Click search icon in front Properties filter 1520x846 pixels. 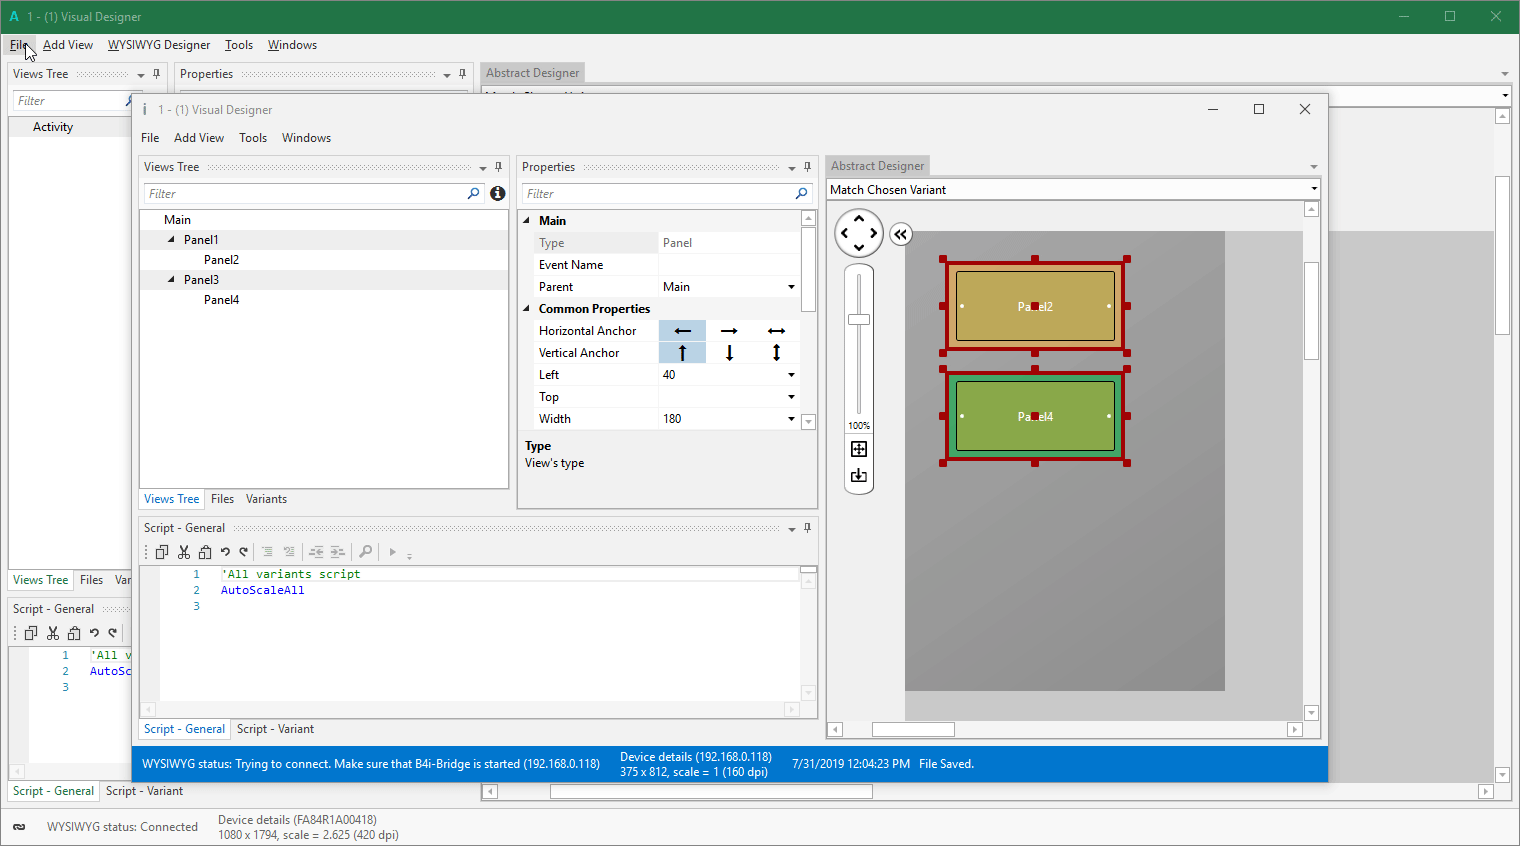click(x=801, y=193)
